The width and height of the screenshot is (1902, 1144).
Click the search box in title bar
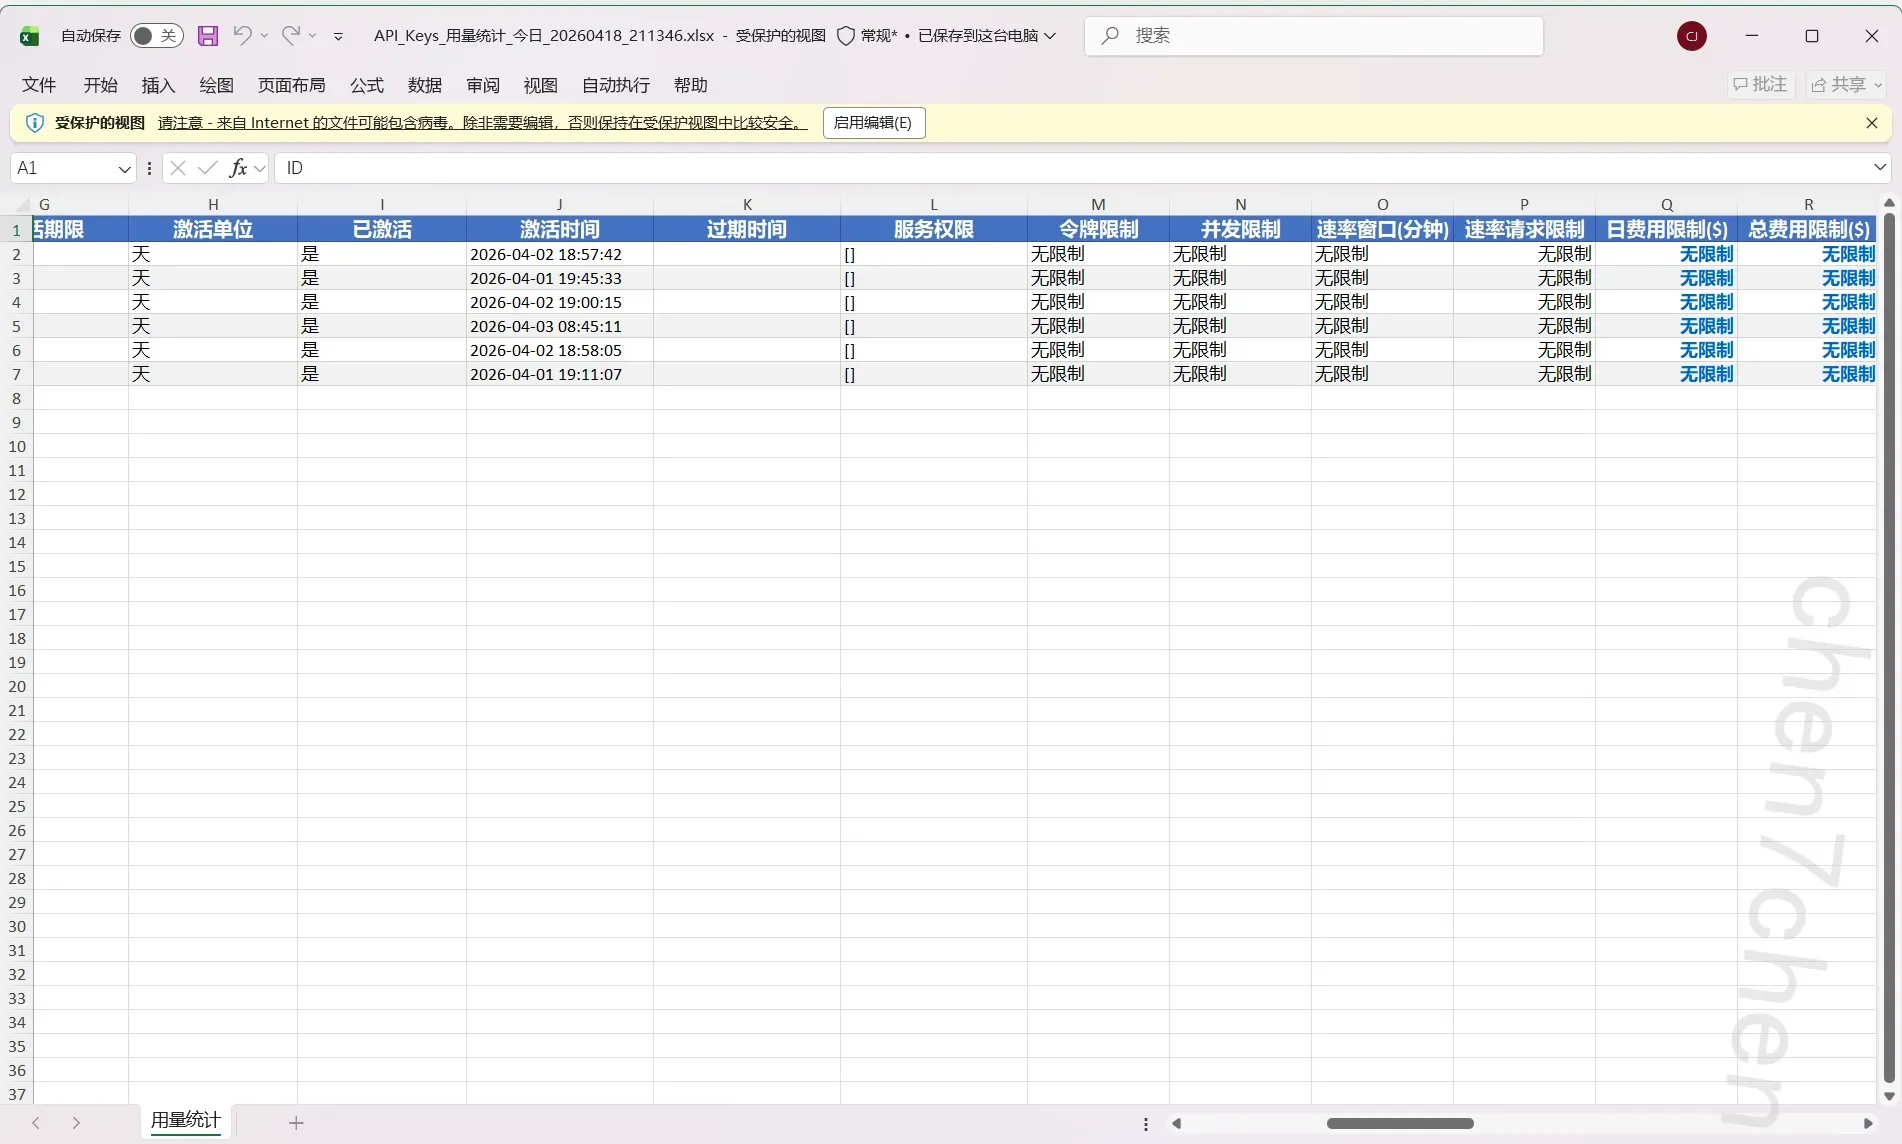click(x=1313, y=36)
